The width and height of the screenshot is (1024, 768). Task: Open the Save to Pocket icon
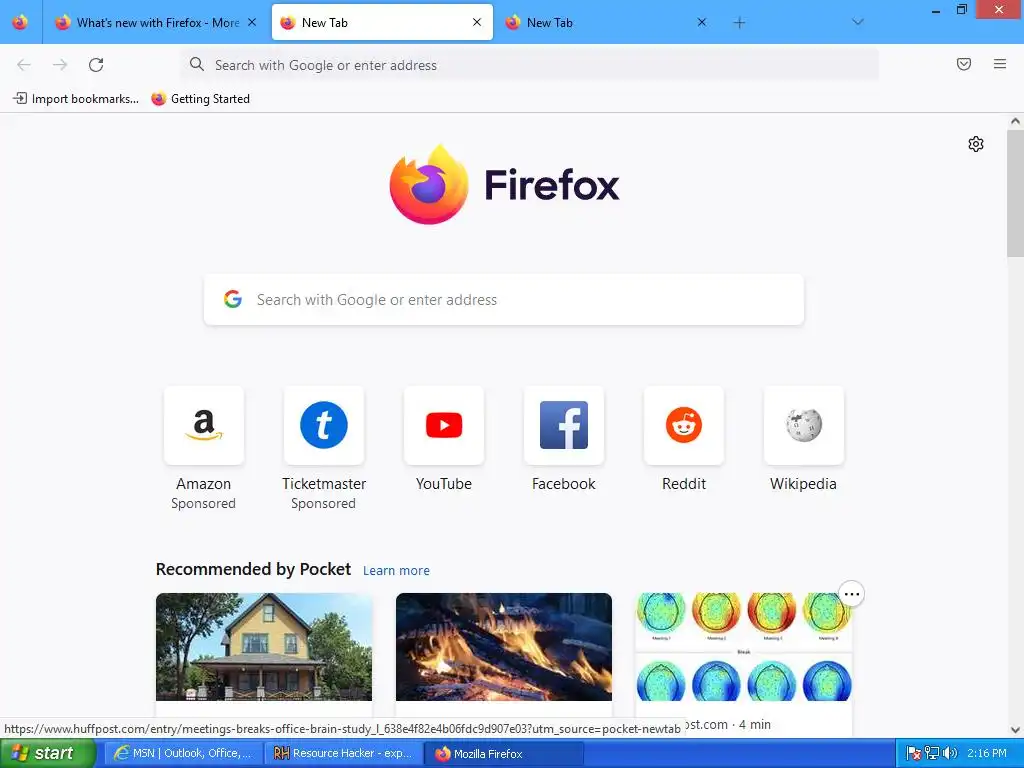(964, 64)
